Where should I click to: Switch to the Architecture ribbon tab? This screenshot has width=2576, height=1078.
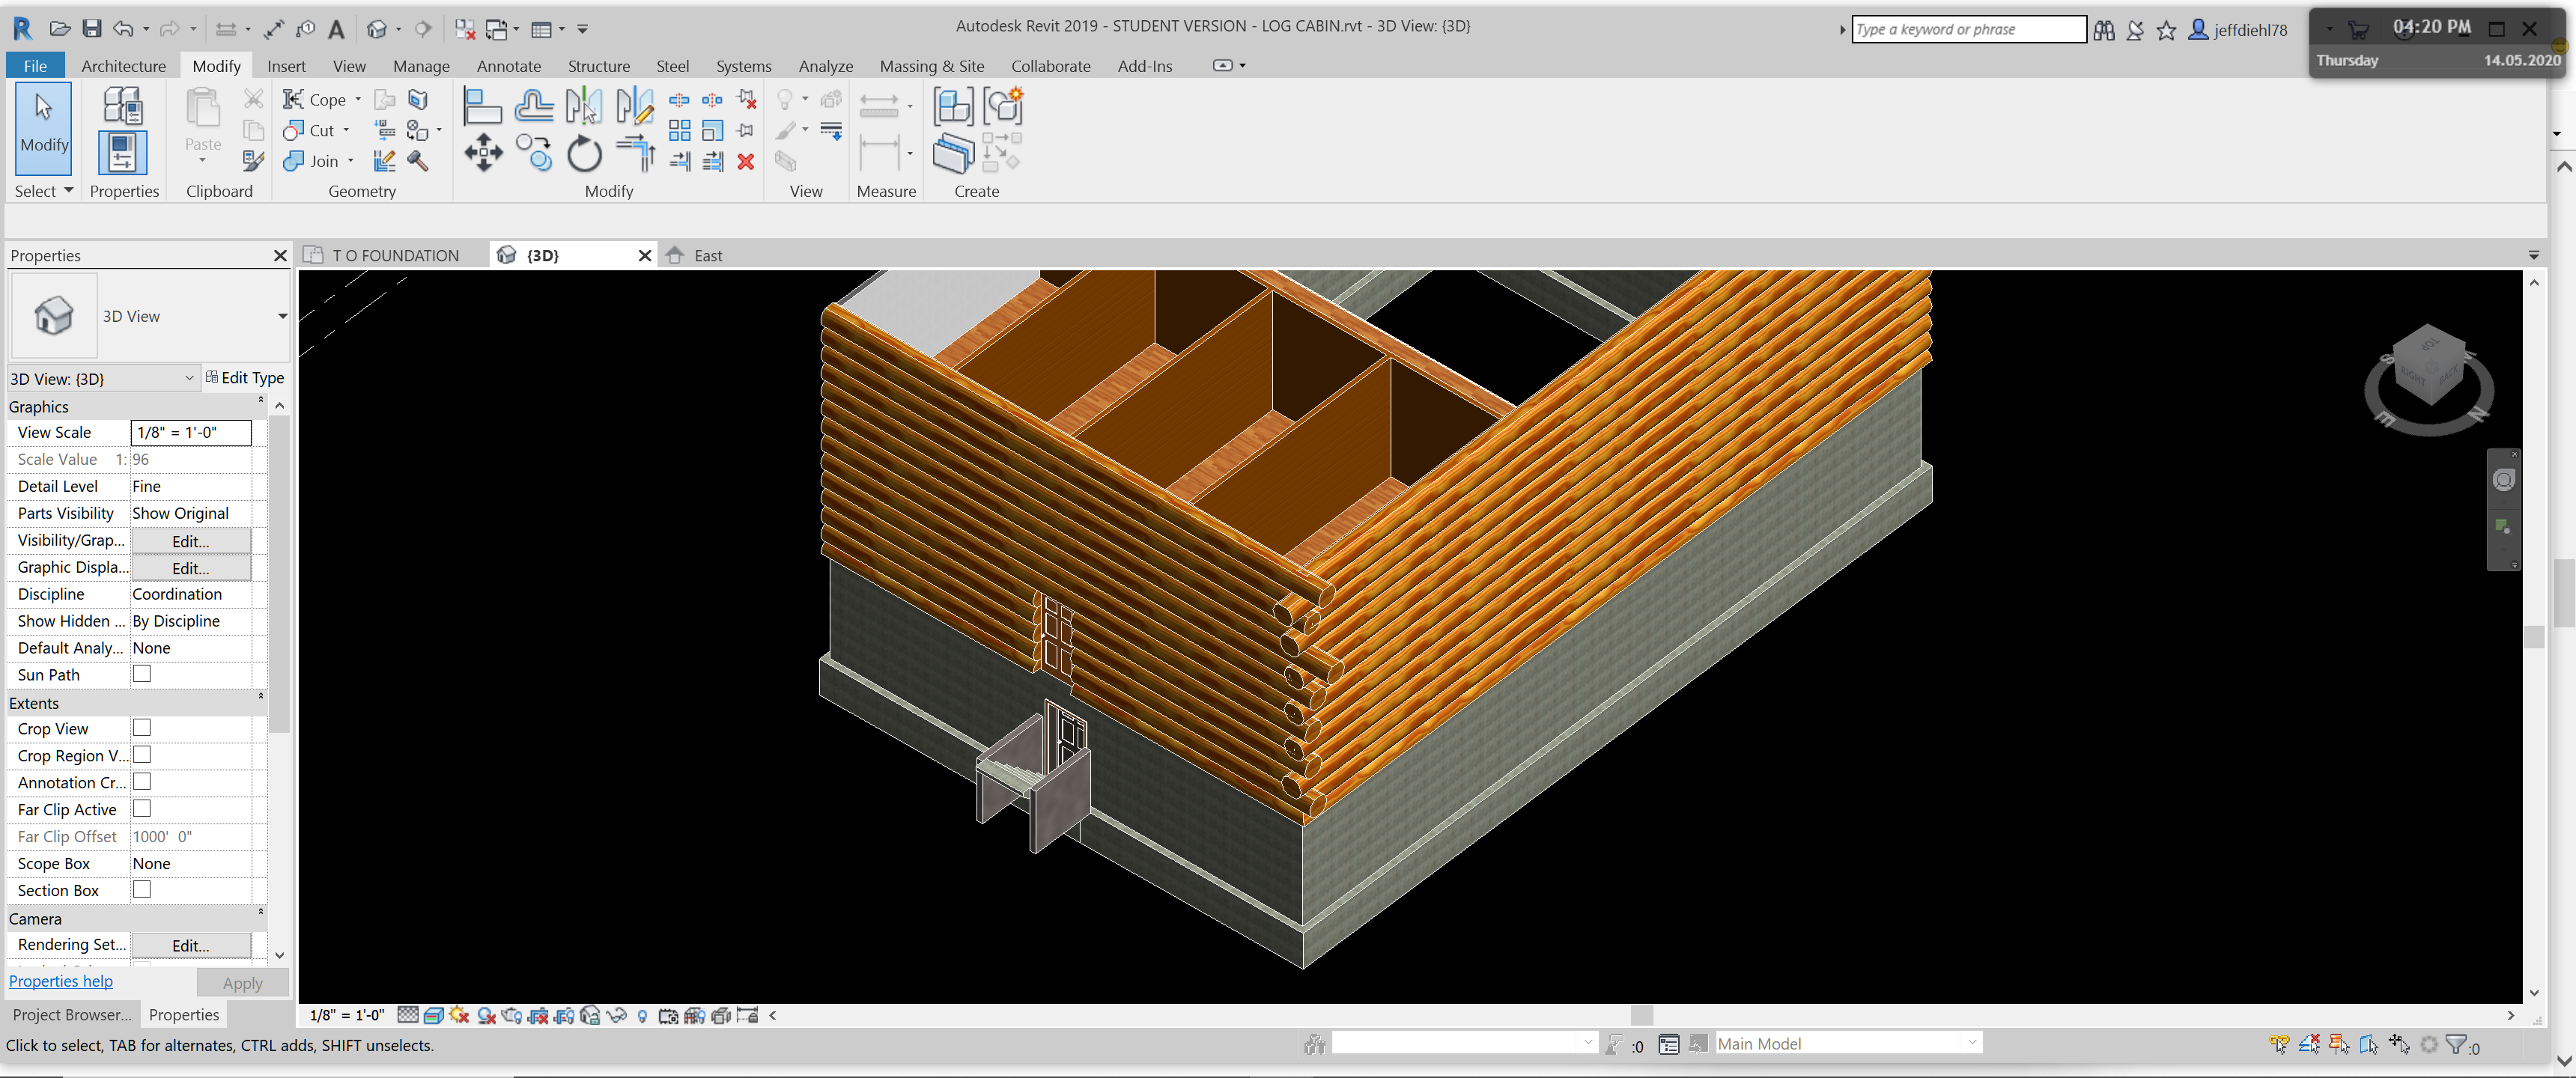(x=123, y=66)
